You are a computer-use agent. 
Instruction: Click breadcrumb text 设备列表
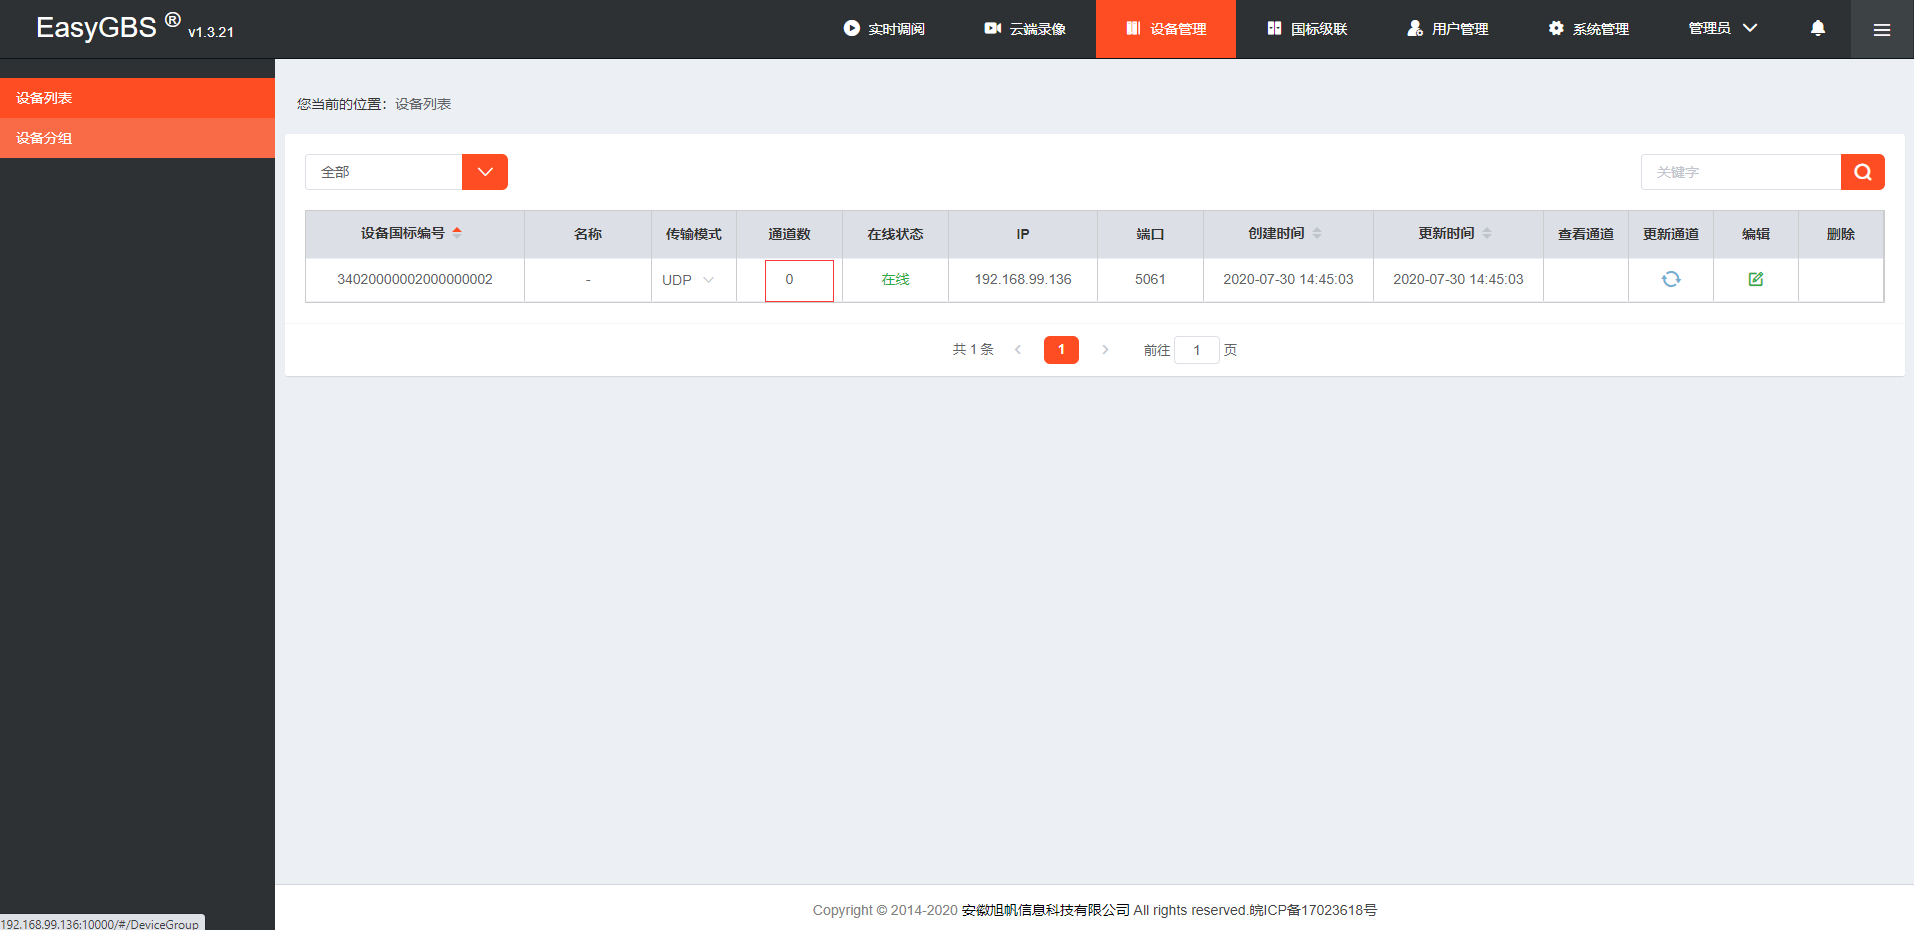[x=423, y=104]
